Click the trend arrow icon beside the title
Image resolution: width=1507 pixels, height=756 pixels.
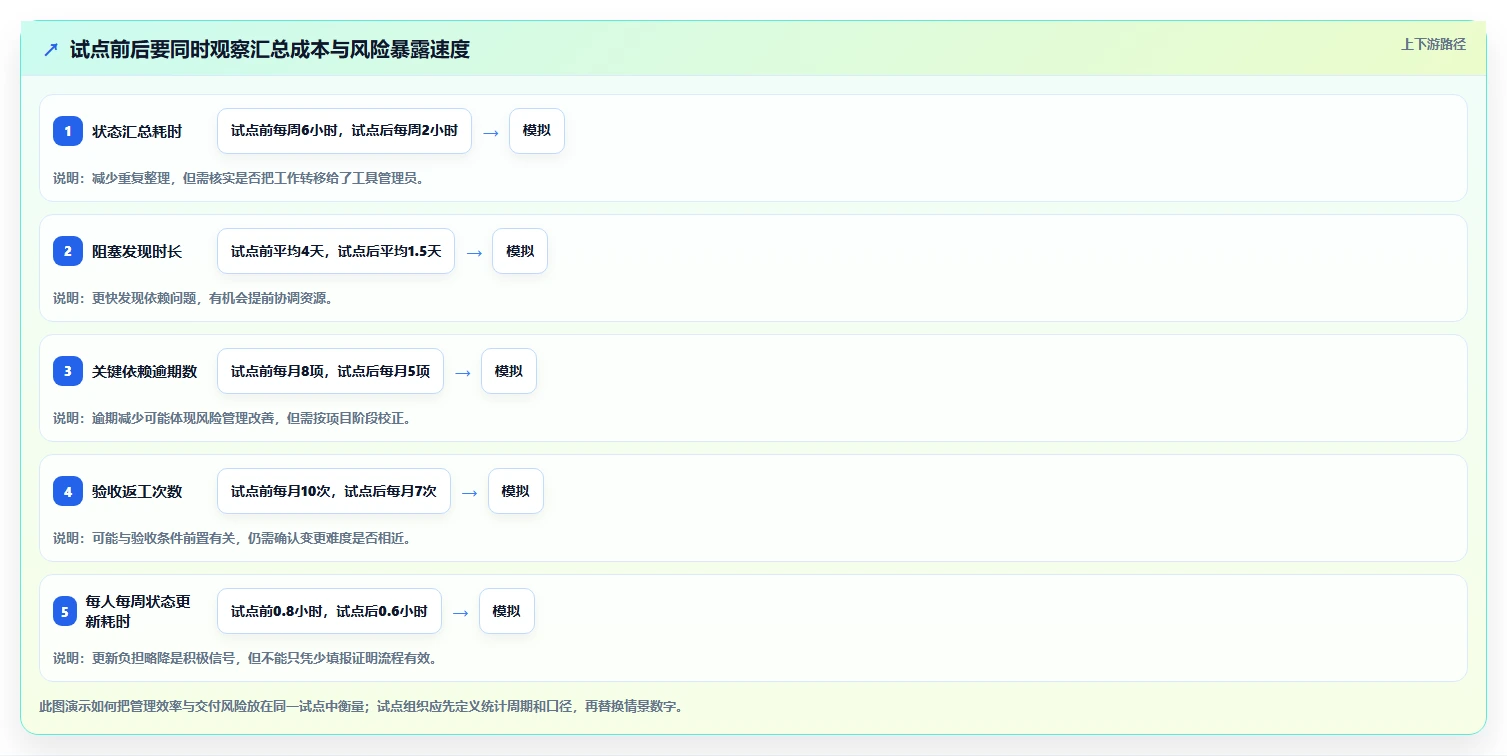51,49
